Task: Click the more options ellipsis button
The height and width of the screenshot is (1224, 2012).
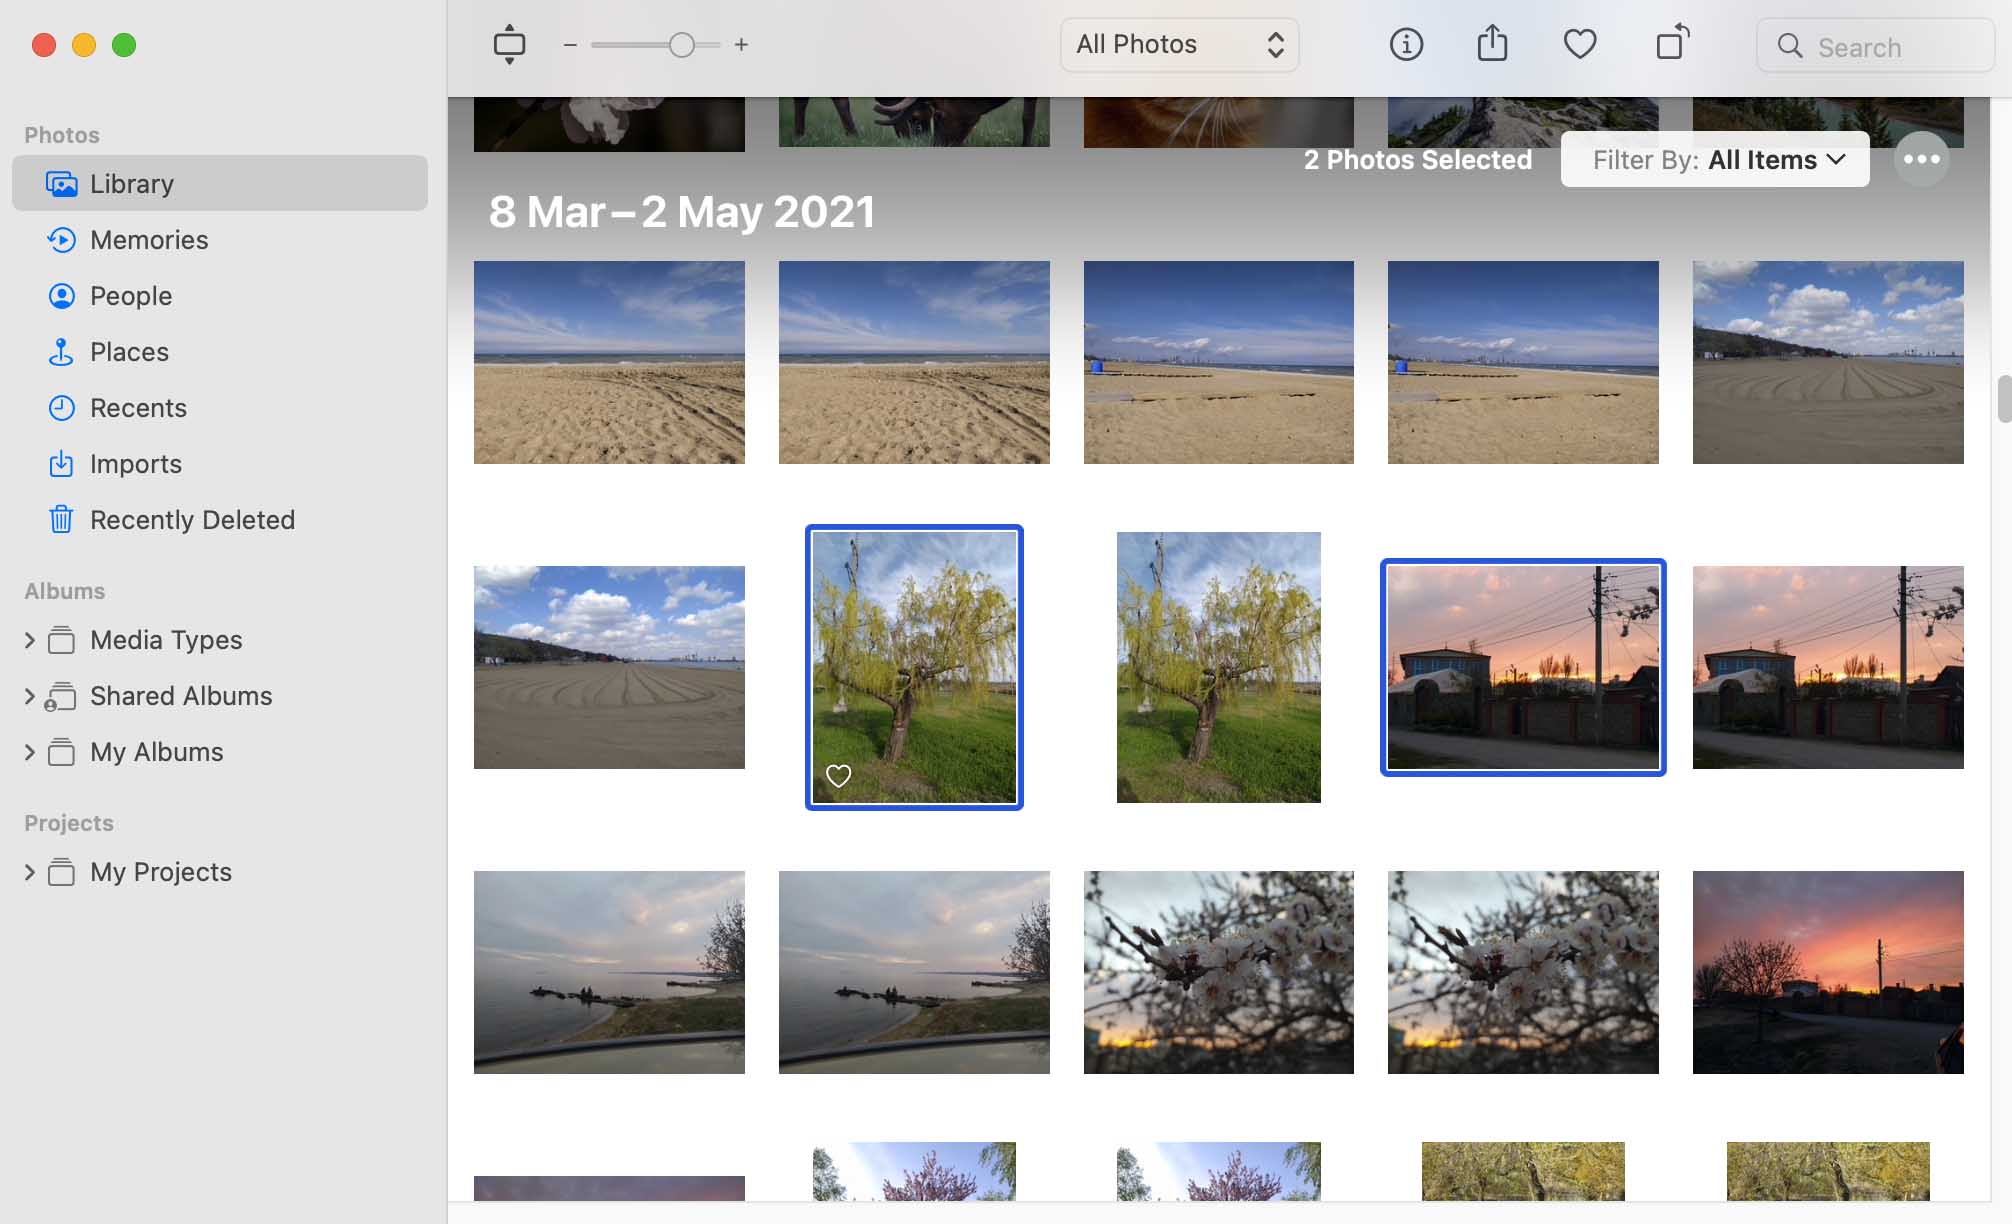Action: [1920, 159]
